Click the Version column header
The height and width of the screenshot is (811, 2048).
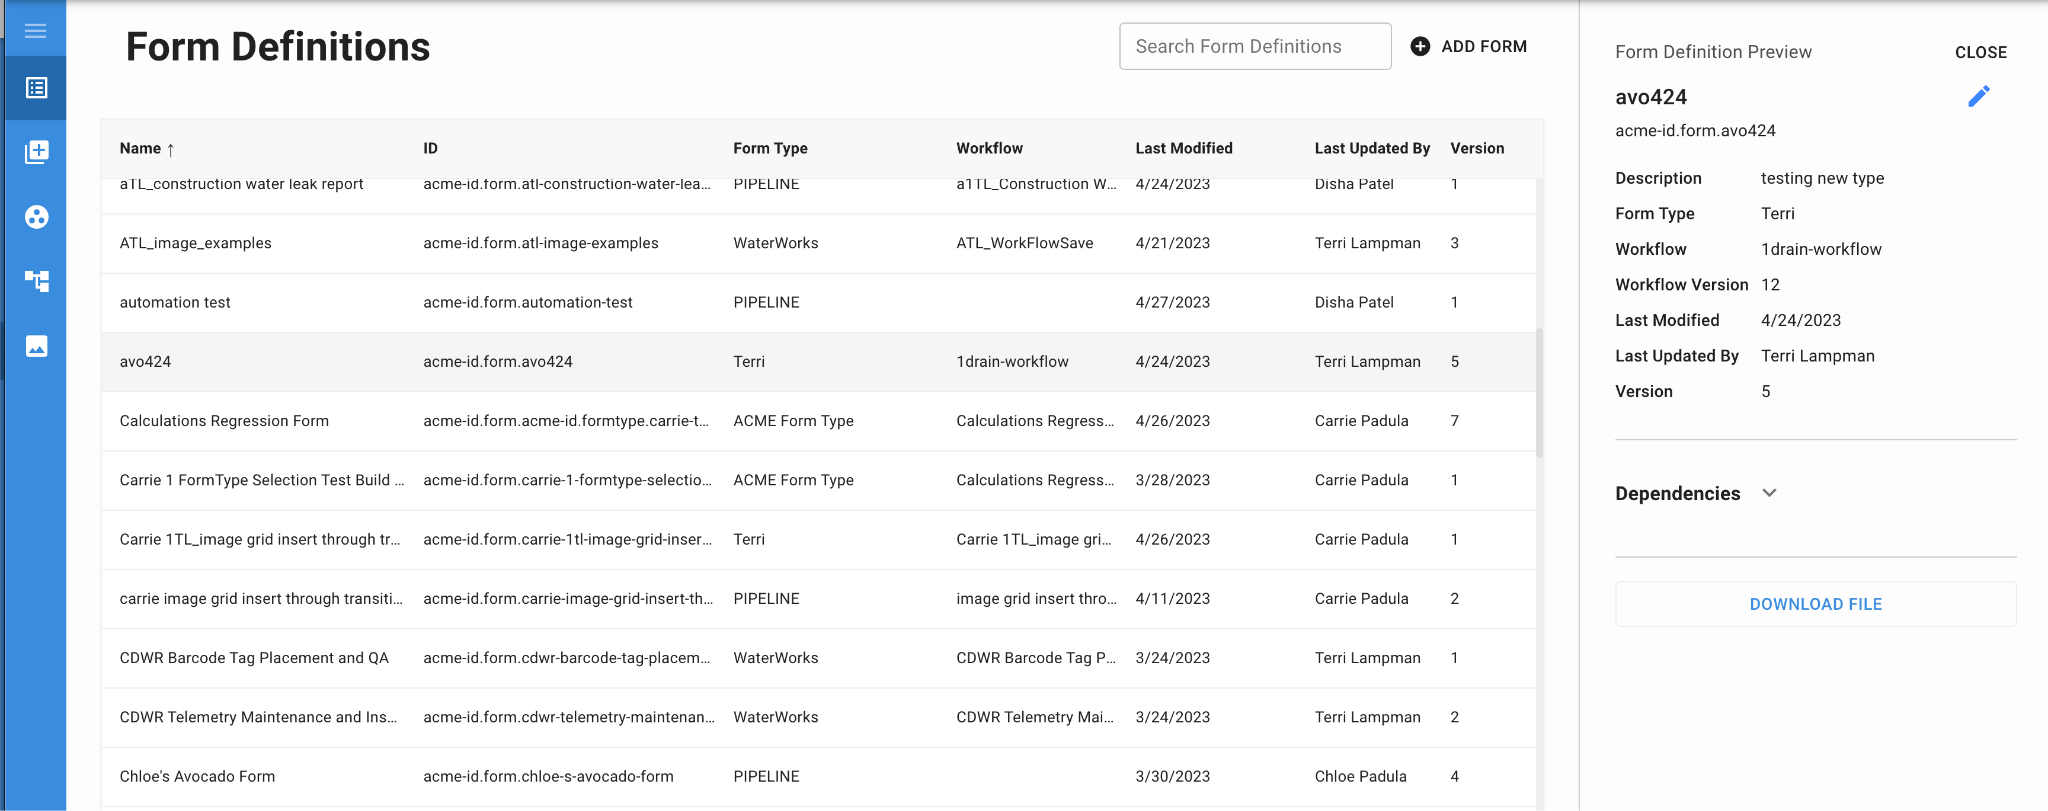coord(1477,148)
